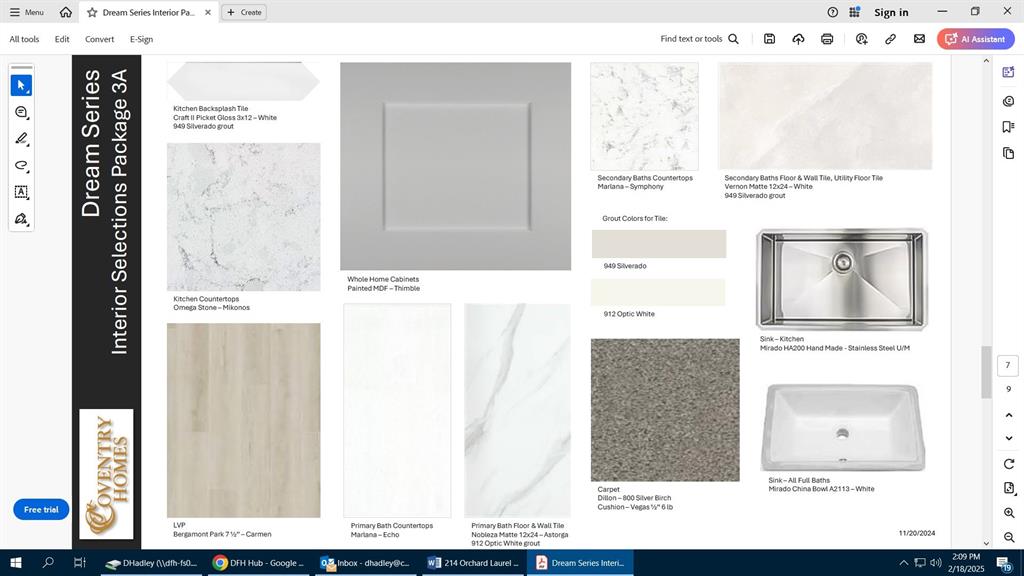Pick the freehand Draw tool

[x=21, y=166]
